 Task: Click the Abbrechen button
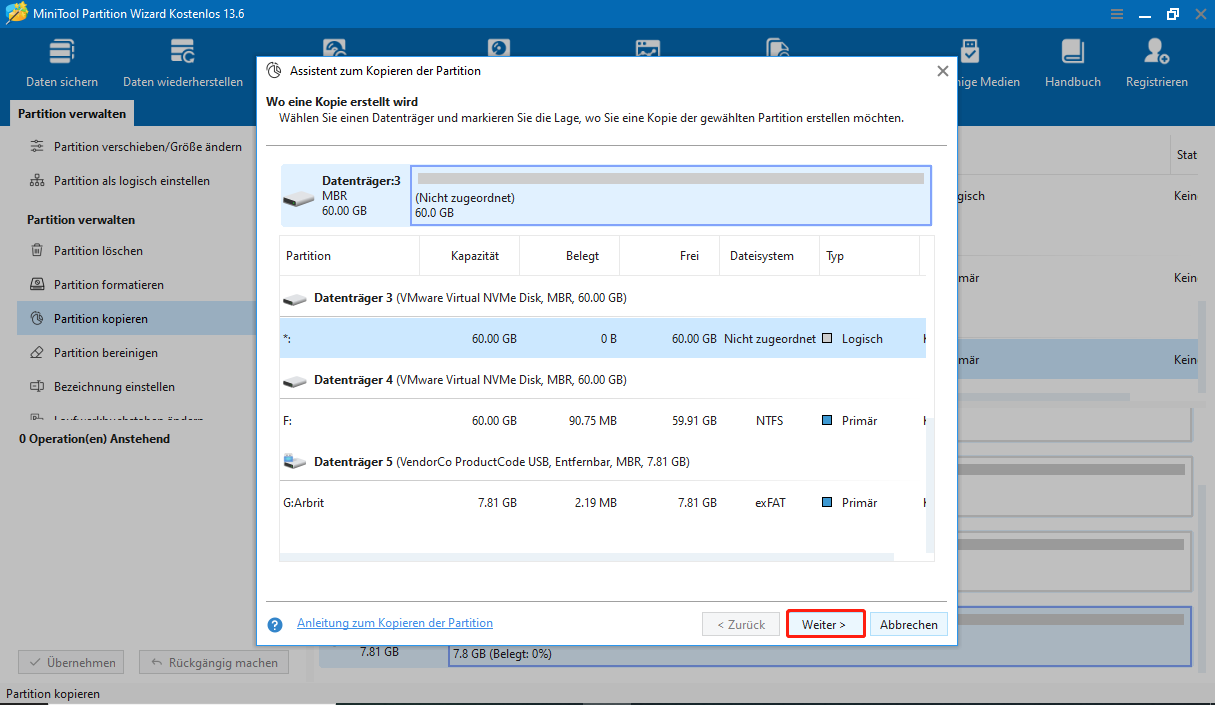point(909,625)
